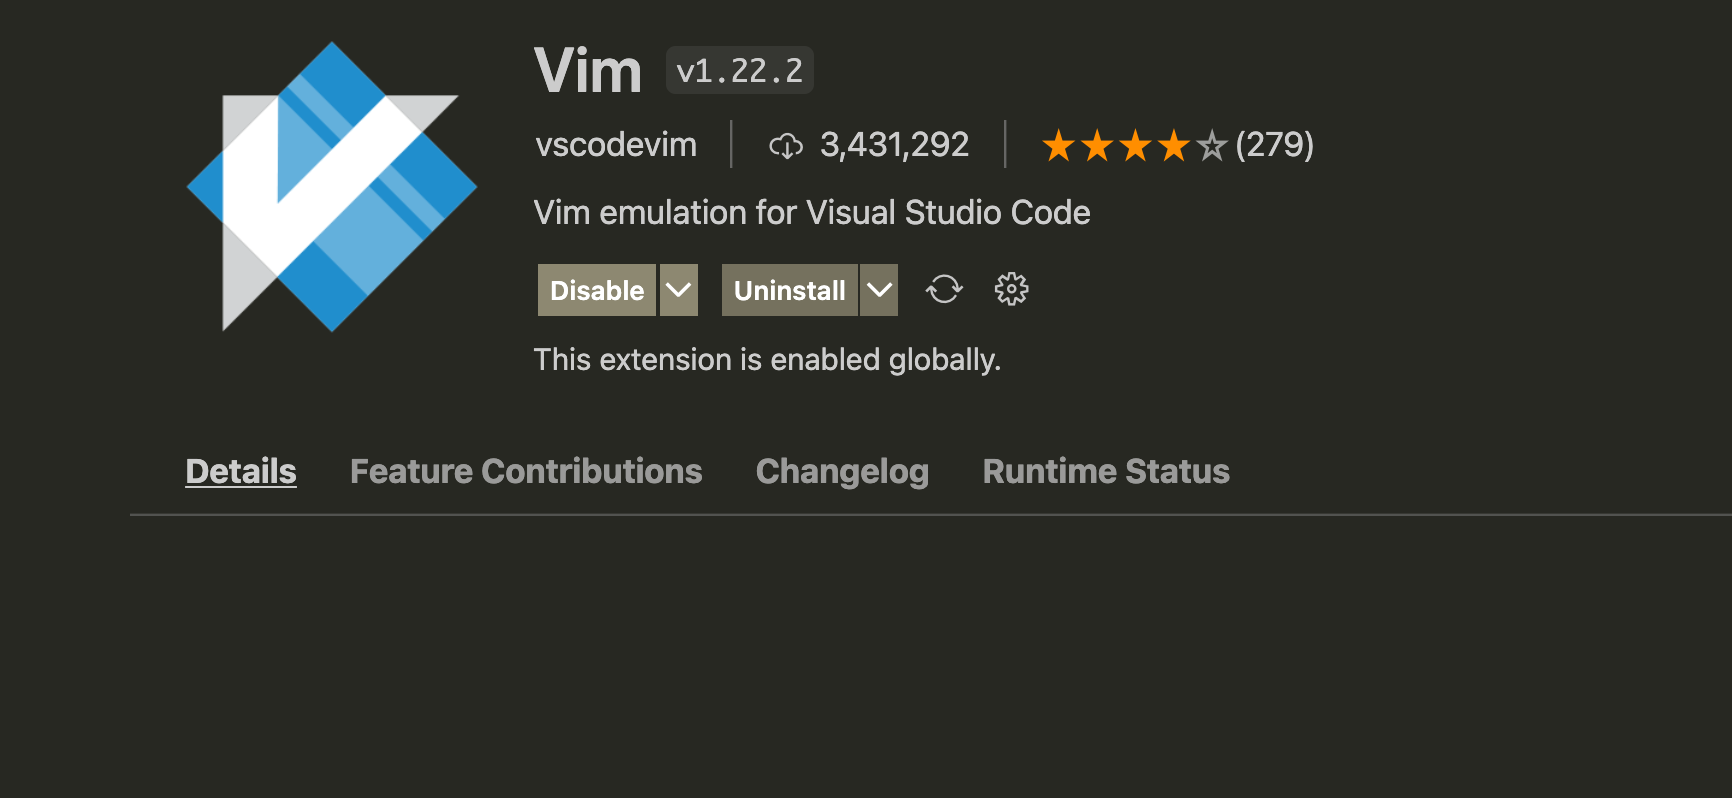Return to the Details tab
Screen dimensions: 1732x798
pyautogui.click(x=240, y=471)
